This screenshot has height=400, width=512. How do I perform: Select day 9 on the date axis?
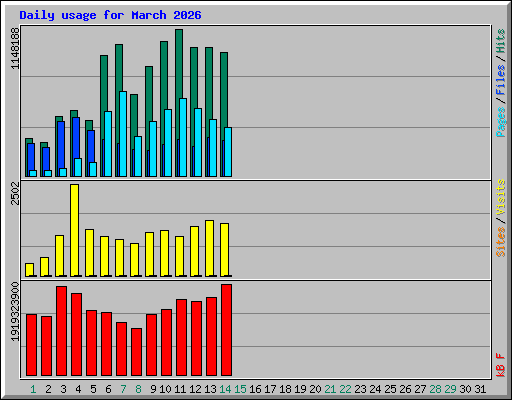click(x=153, y=389)
